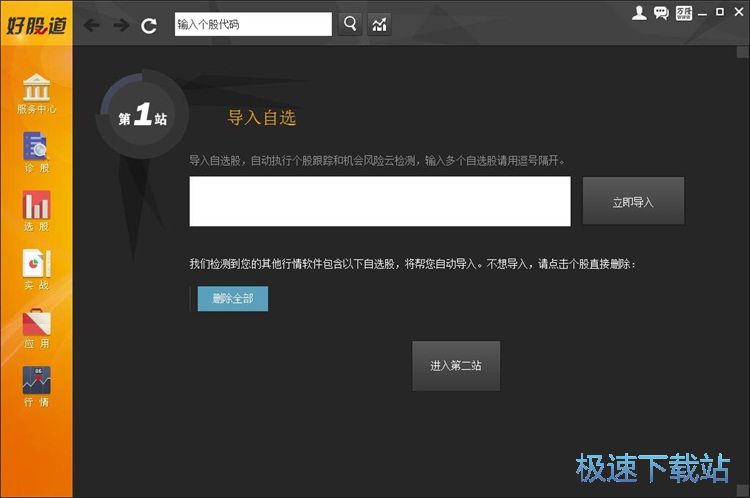Screen dimensions: 750x498
Task: Open the 应用 applications icon
Action: 36,329
